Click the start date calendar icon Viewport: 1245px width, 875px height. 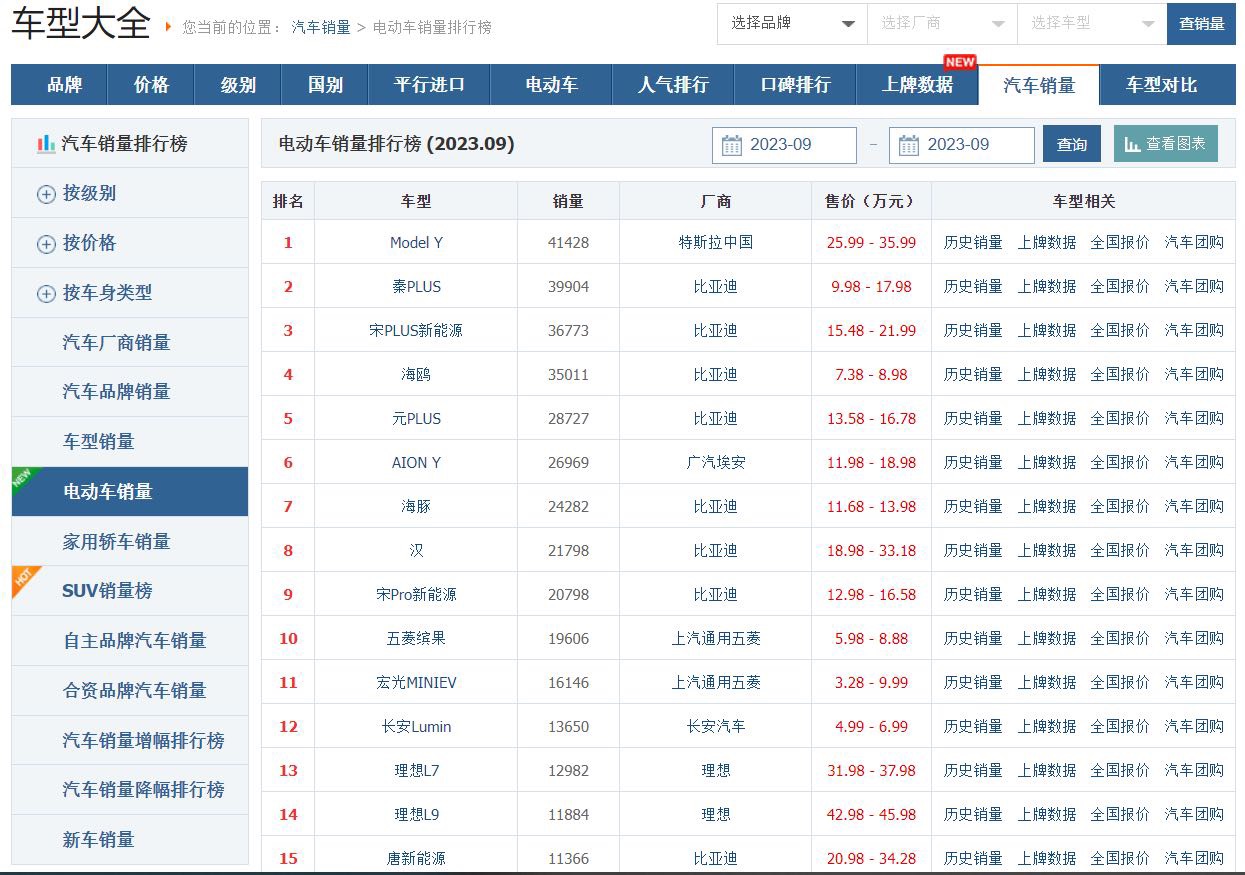(x=732, y=146)
